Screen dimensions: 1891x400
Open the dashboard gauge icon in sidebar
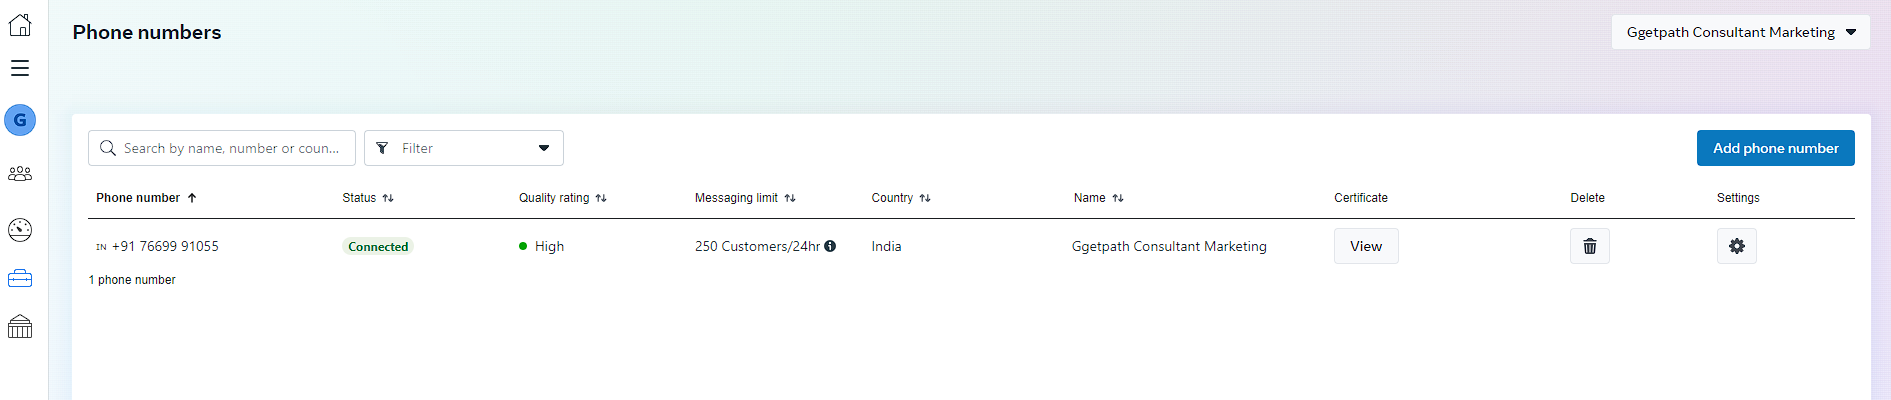(20, 230)
